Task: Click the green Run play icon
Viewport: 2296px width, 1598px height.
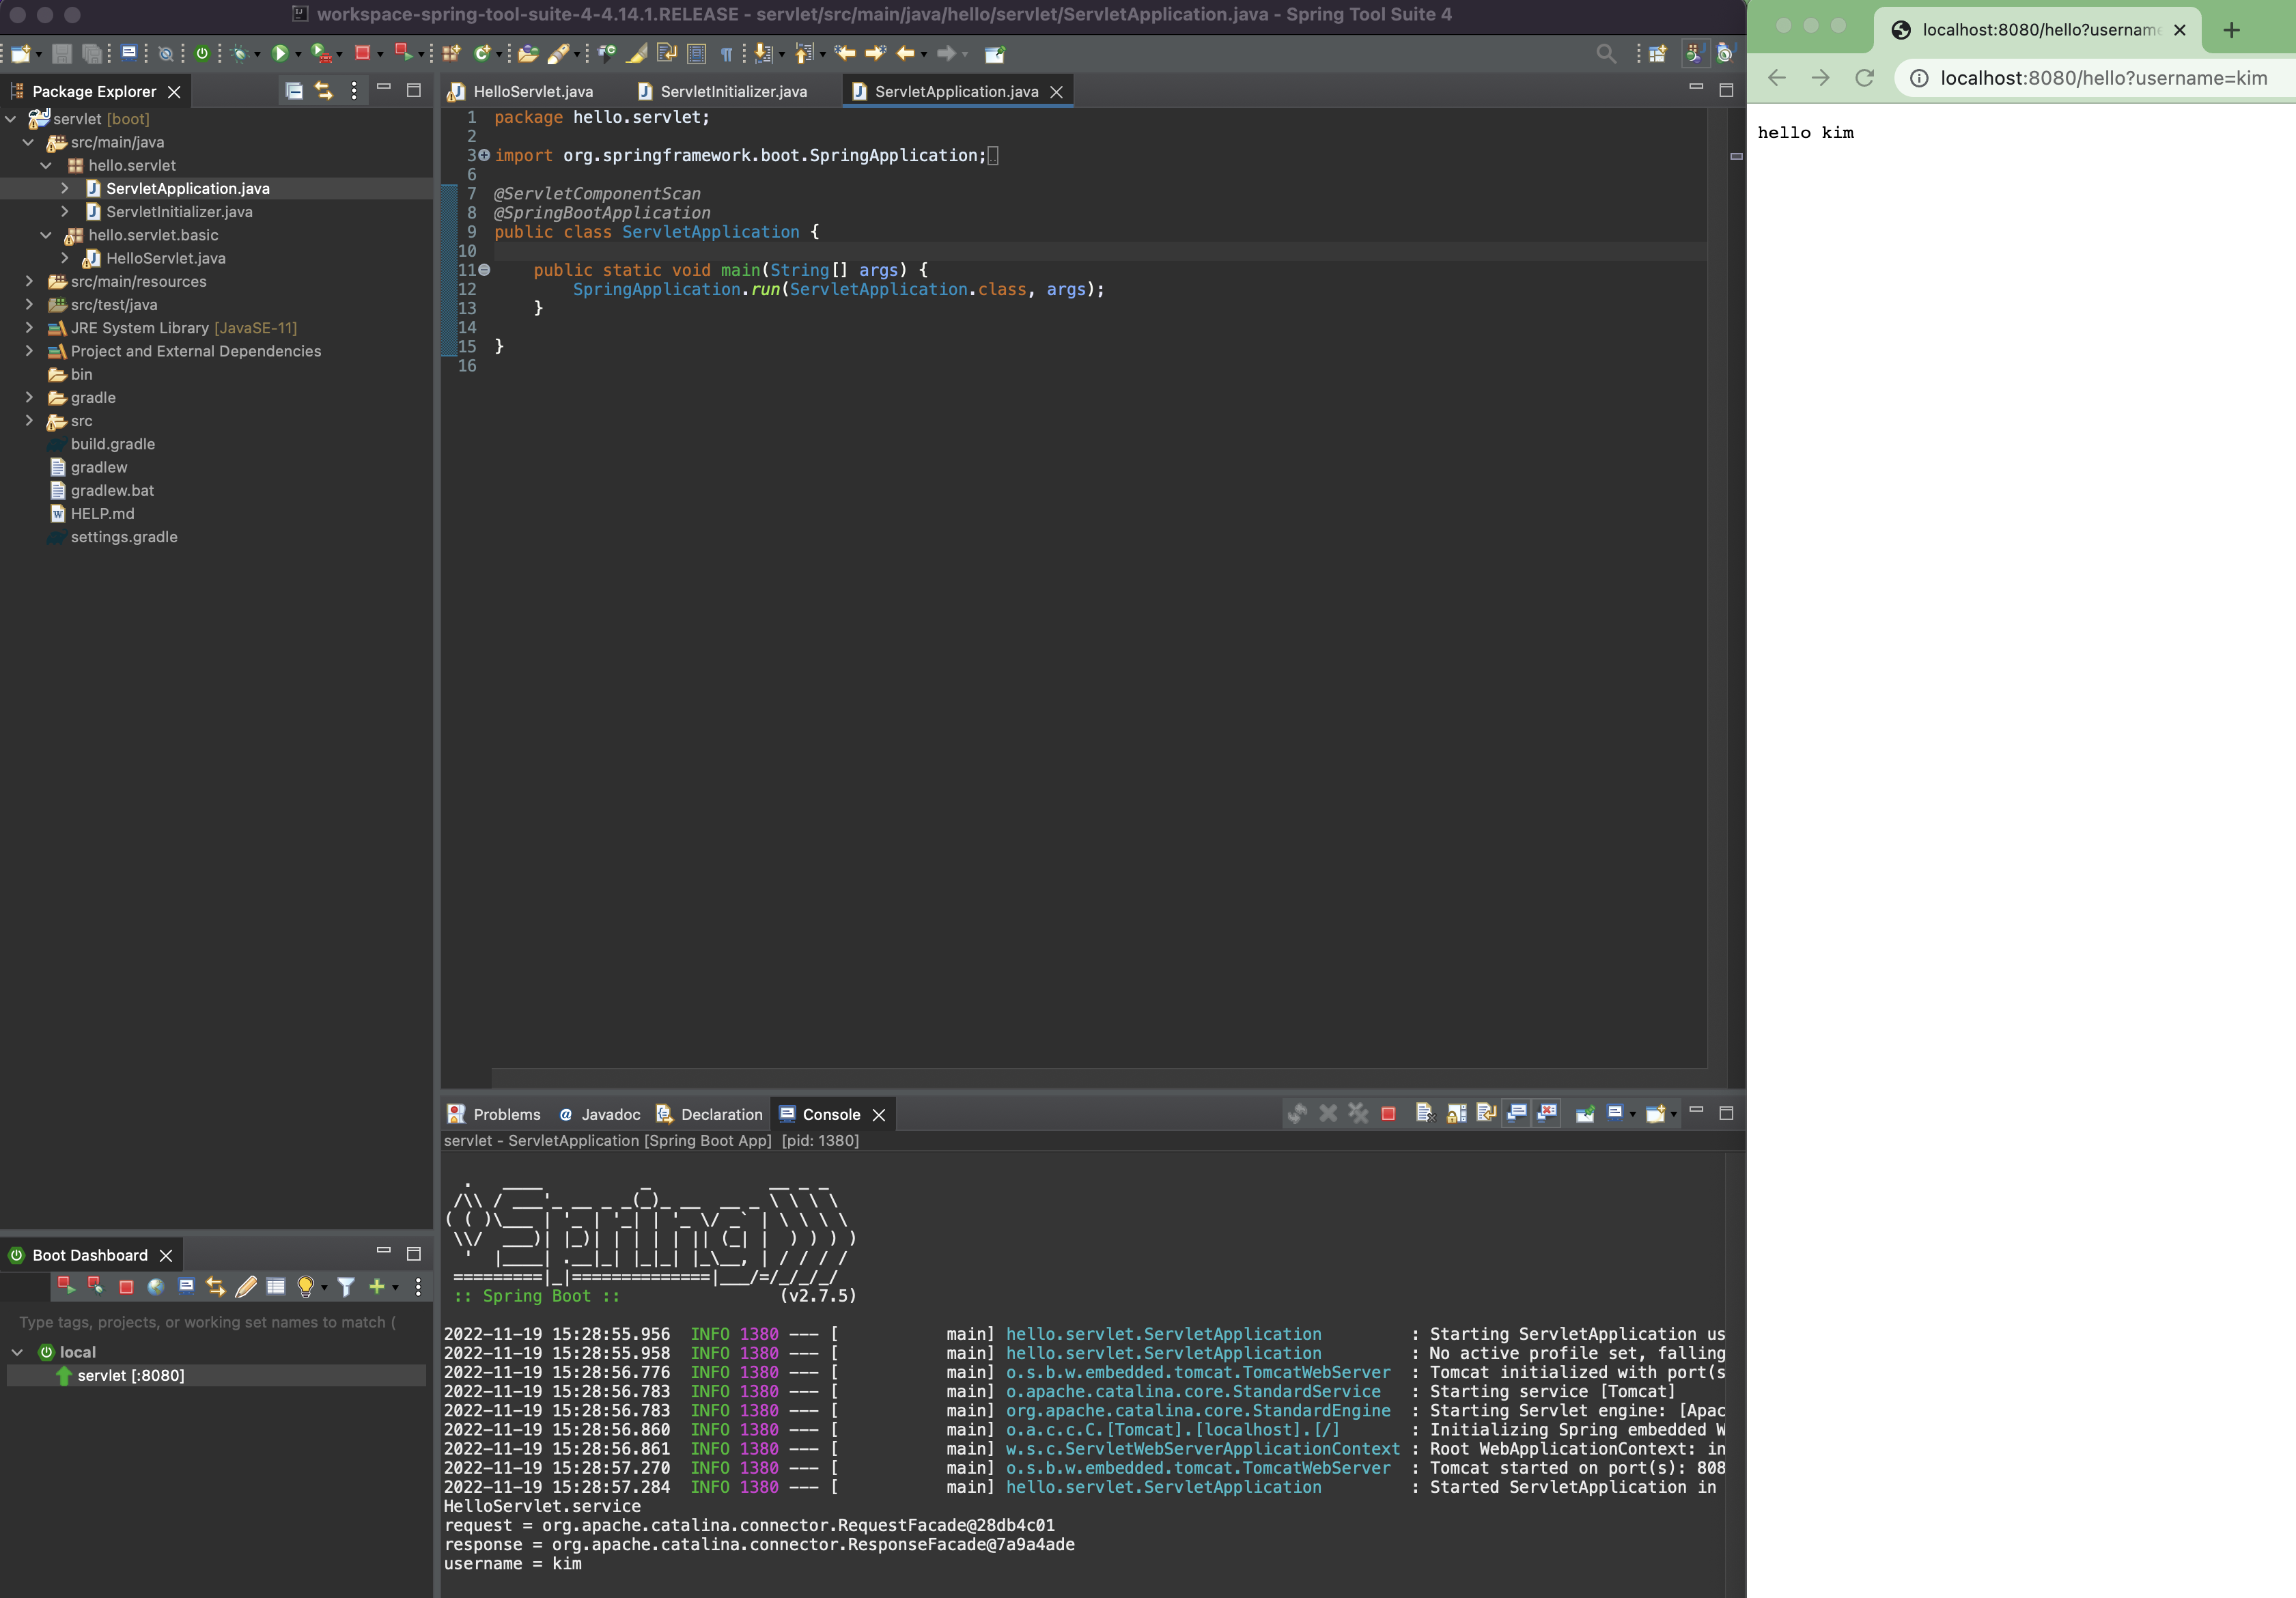Action: coord(280,53)
